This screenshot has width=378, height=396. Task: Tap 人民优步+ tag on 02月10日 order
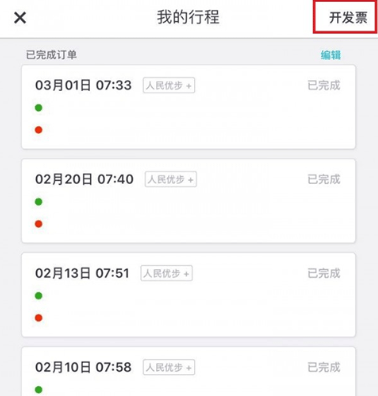[169, 367]
